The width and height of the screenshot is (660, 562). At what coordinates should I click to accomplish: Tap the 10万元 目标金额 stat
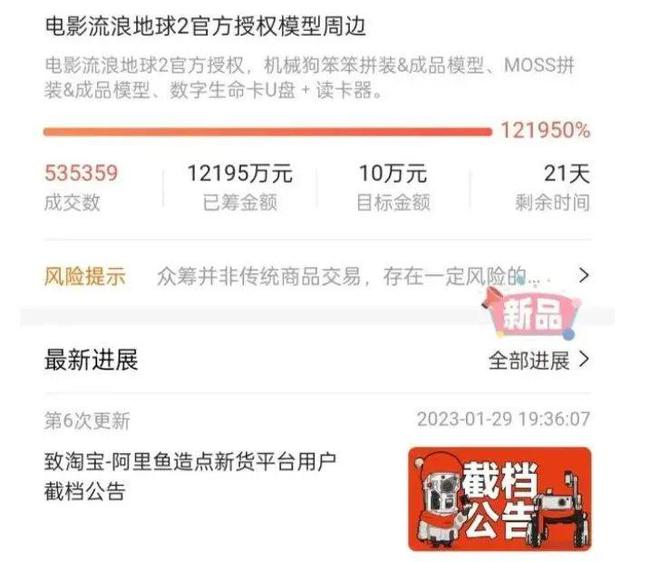coord(393,187)
